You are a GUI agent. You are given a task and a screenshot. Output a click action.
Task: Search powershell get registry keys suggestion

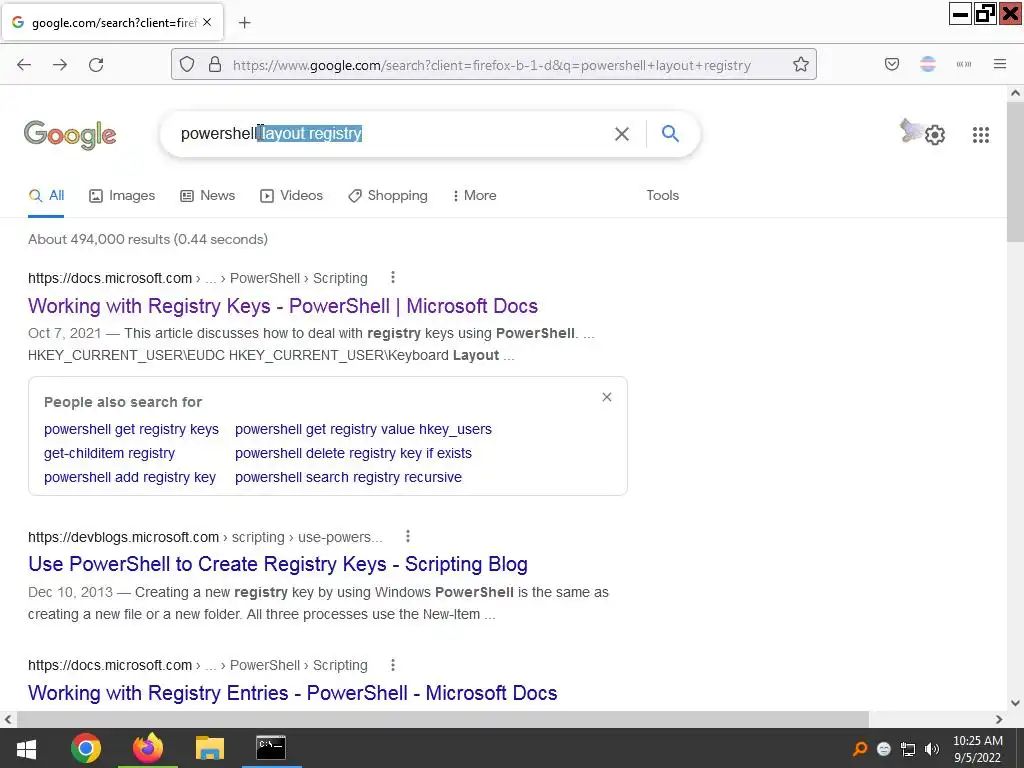point(131,429)
